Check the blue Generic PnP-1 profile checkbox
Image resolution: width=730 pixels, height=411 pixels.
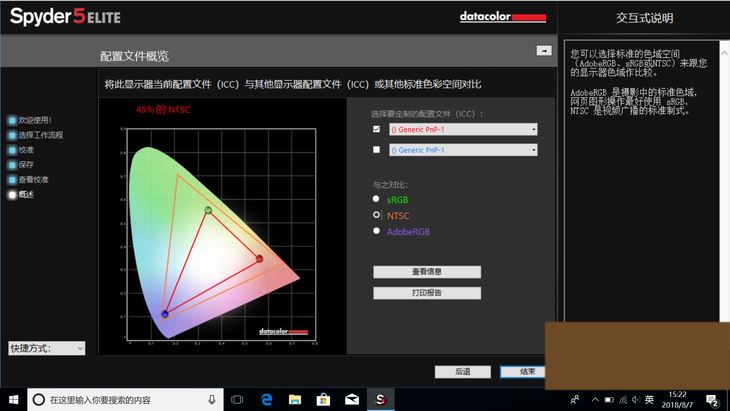377,149
